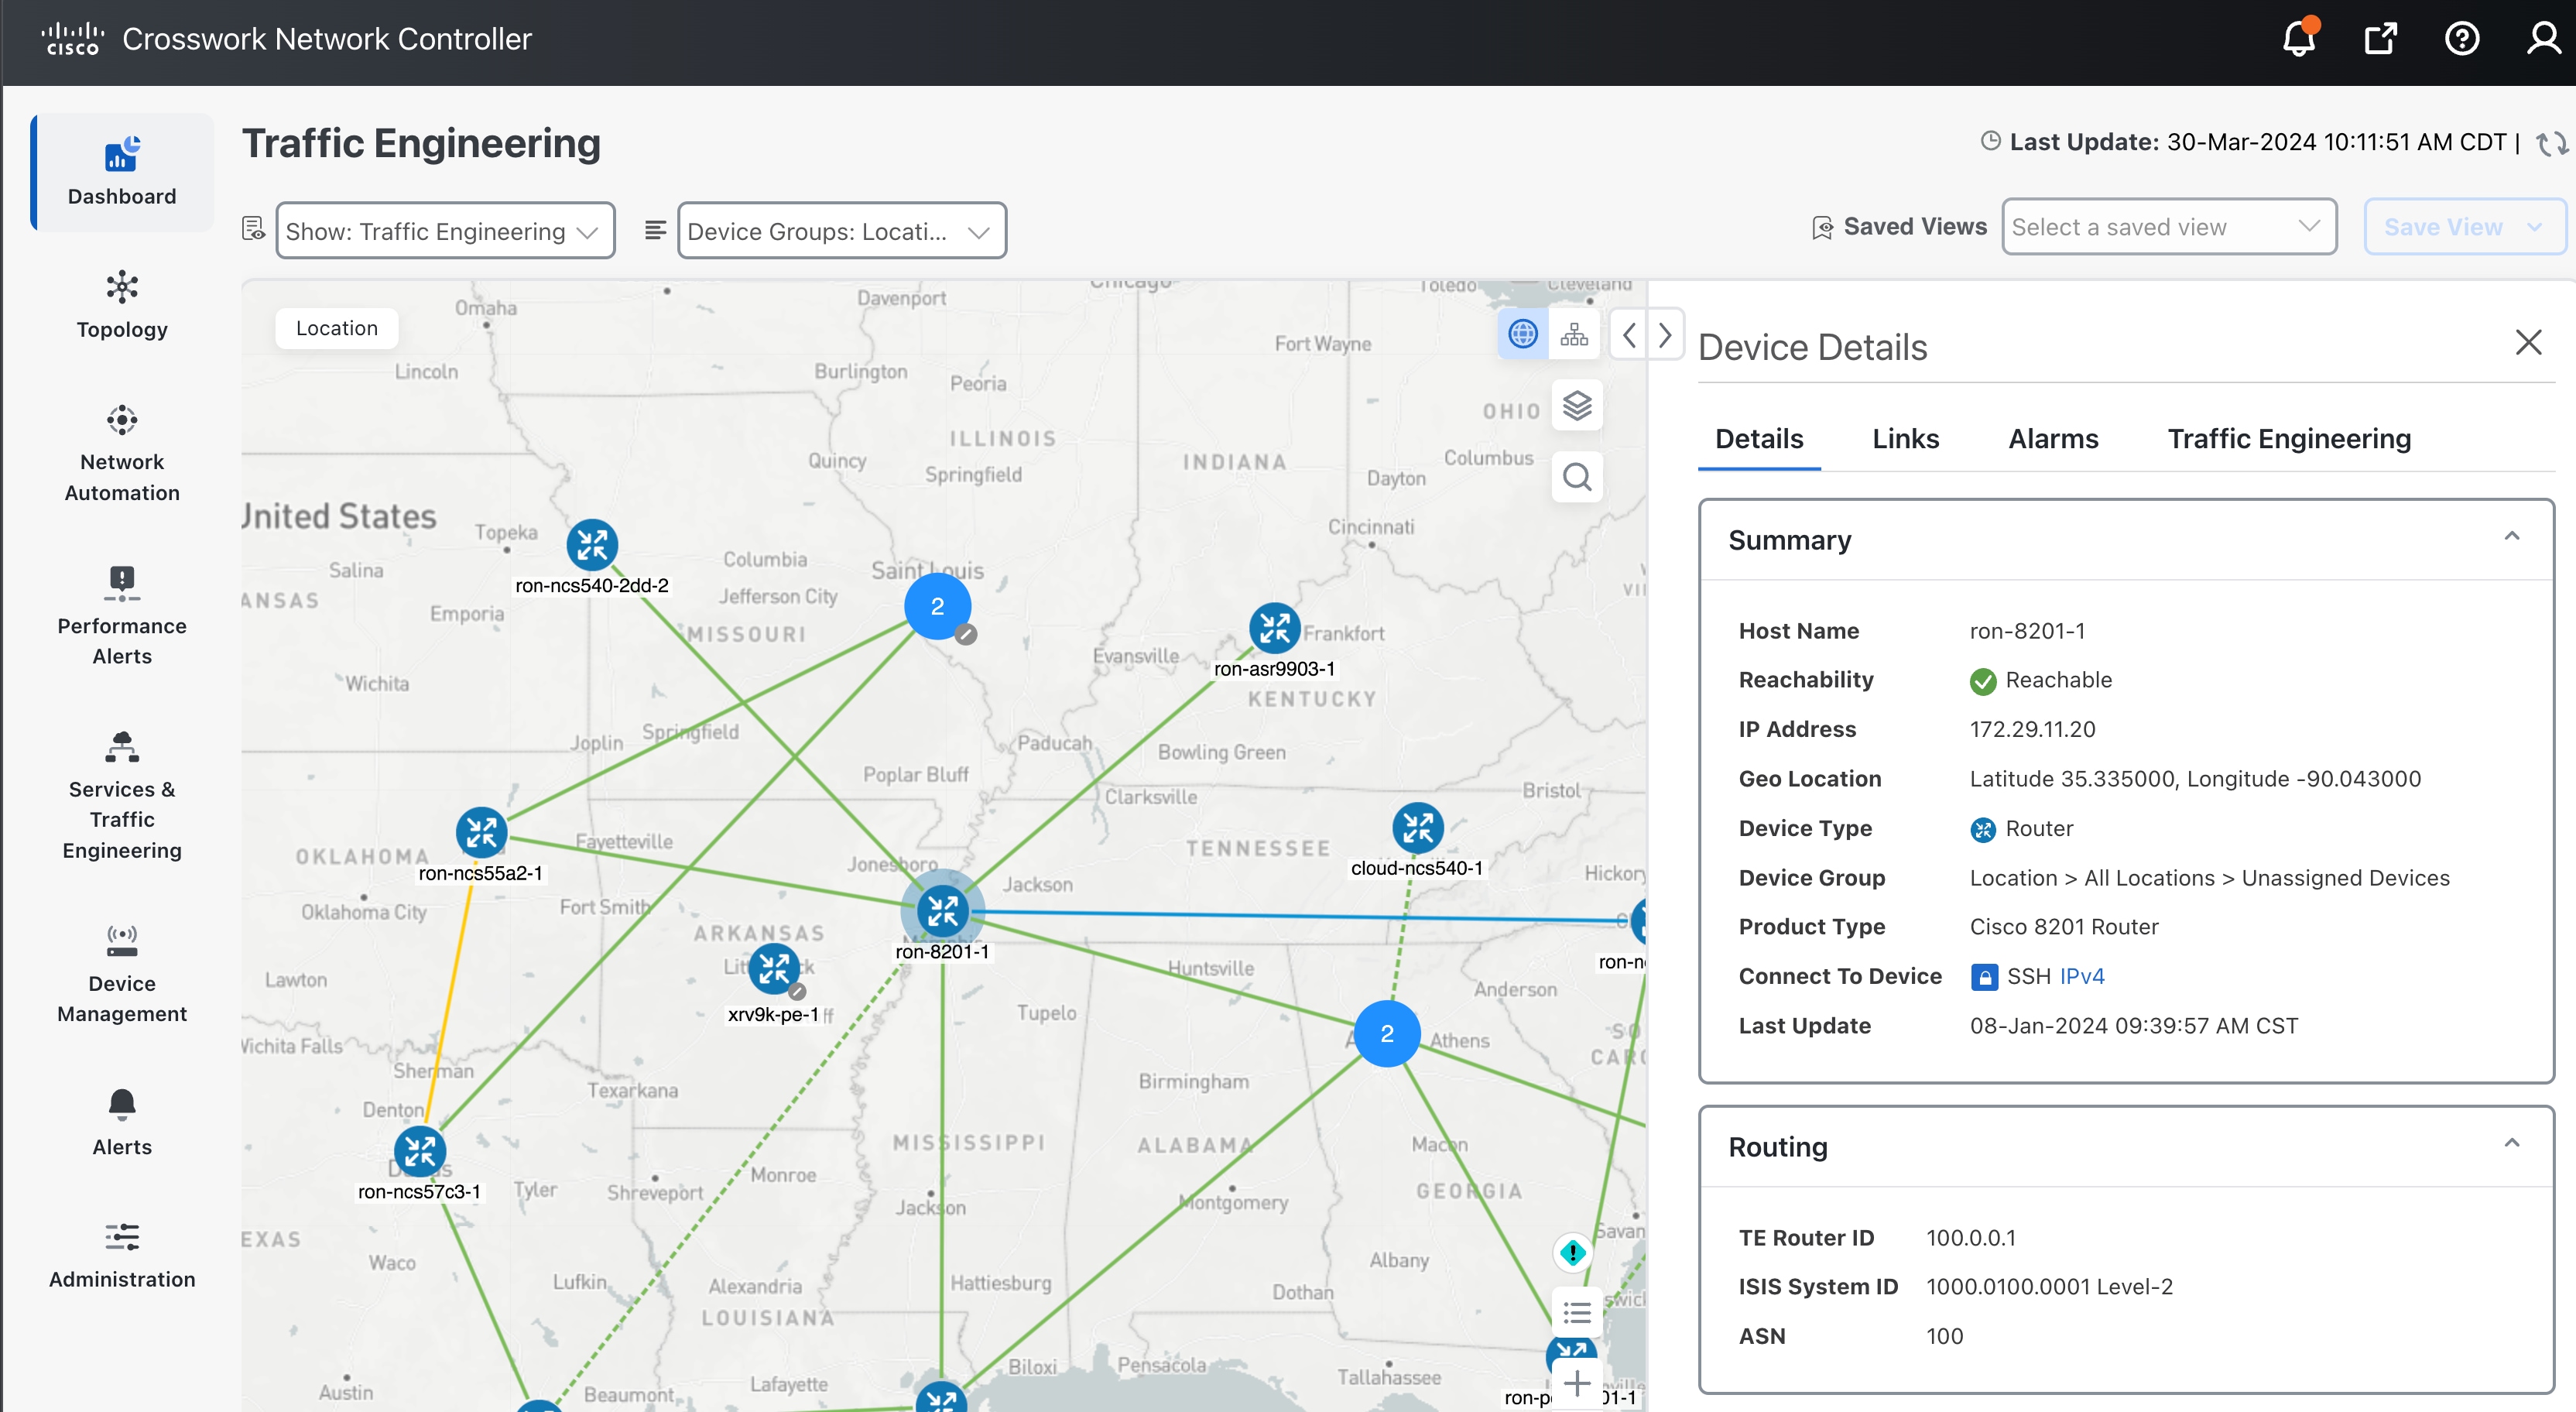Open the Save View dropdown button

pos(2464,227)
